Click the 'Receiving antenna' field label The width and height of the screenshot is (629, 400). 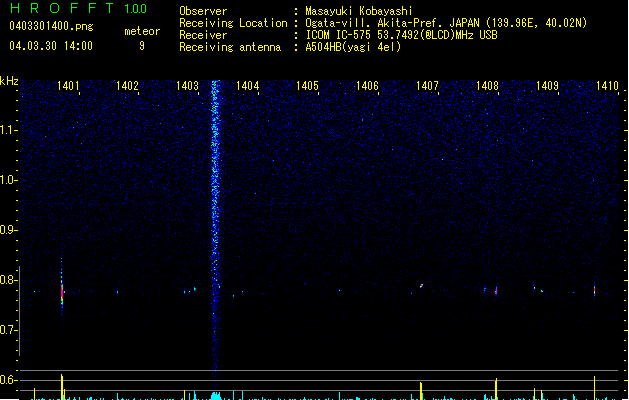point(230,47)
